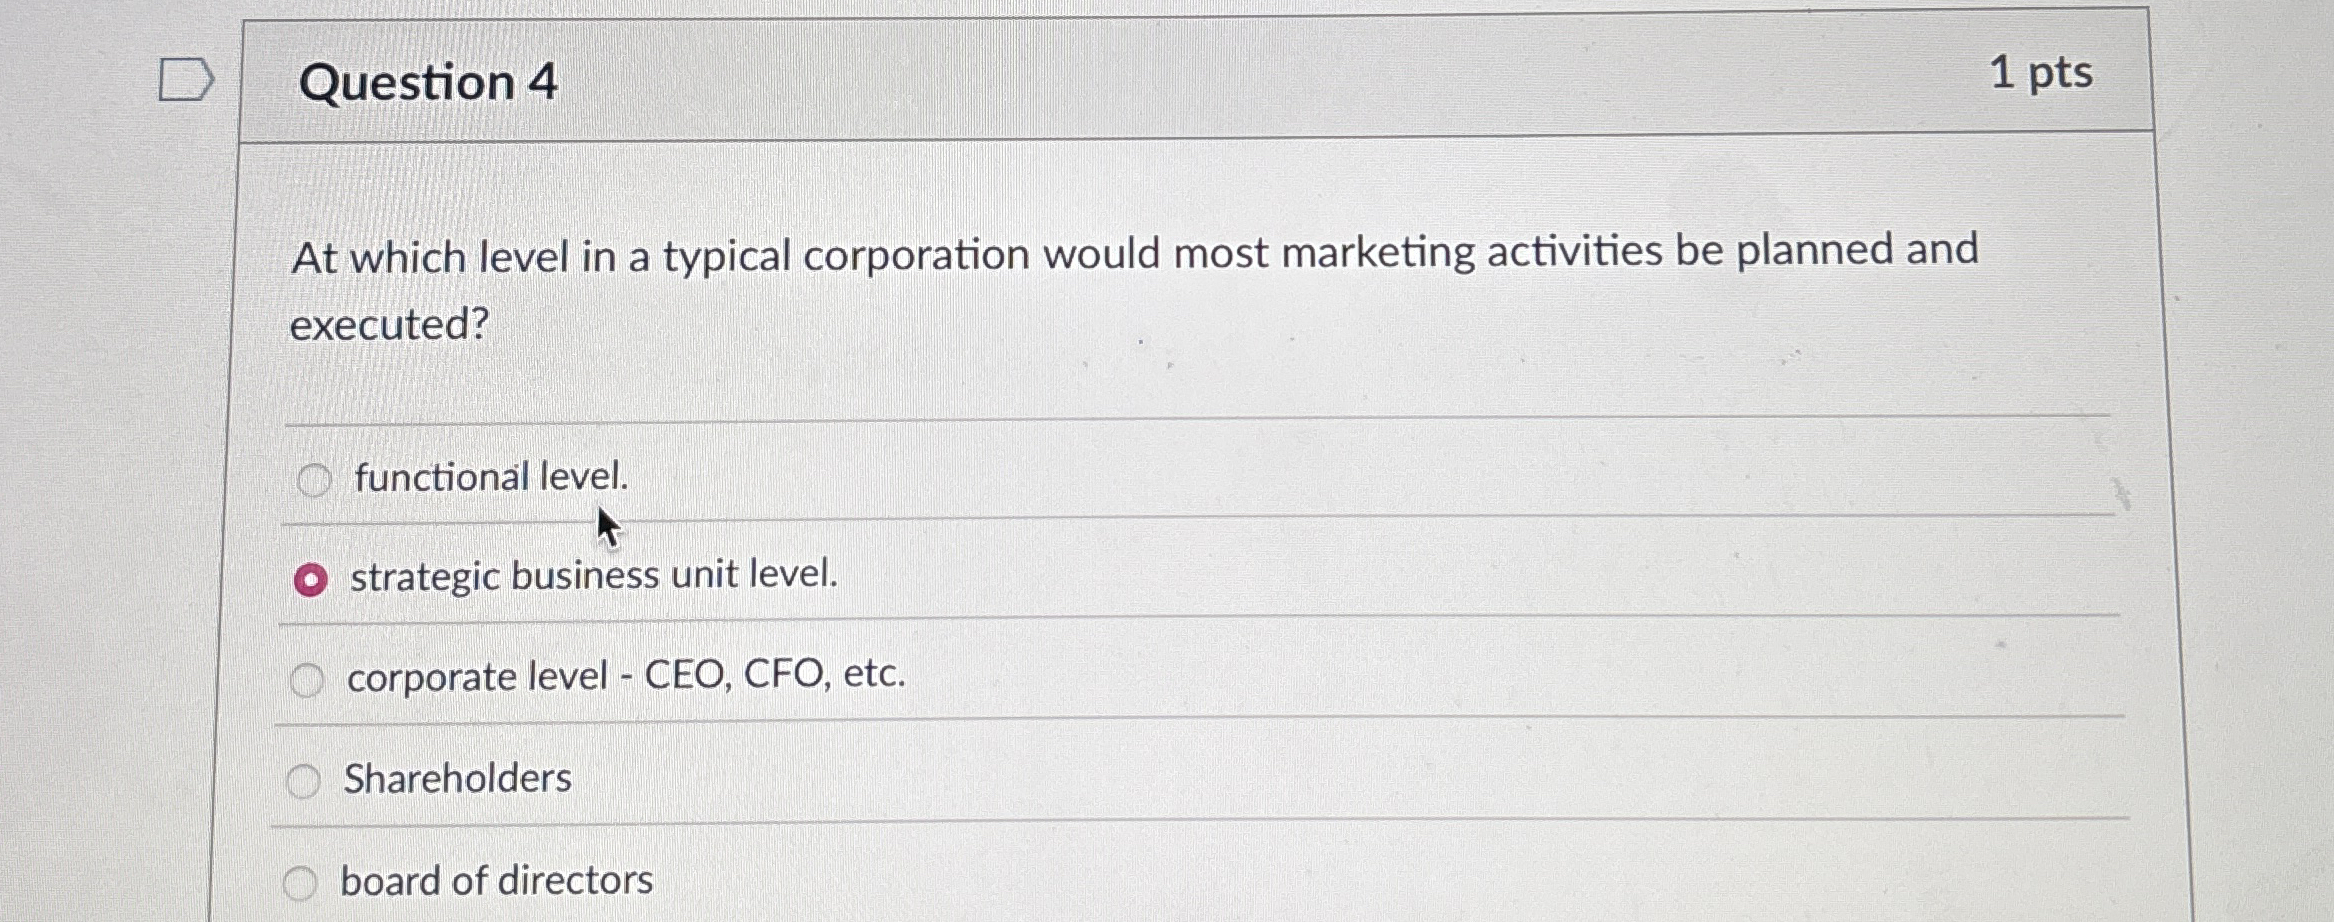Click the strategic business unit level text

[x=594, y=574]
